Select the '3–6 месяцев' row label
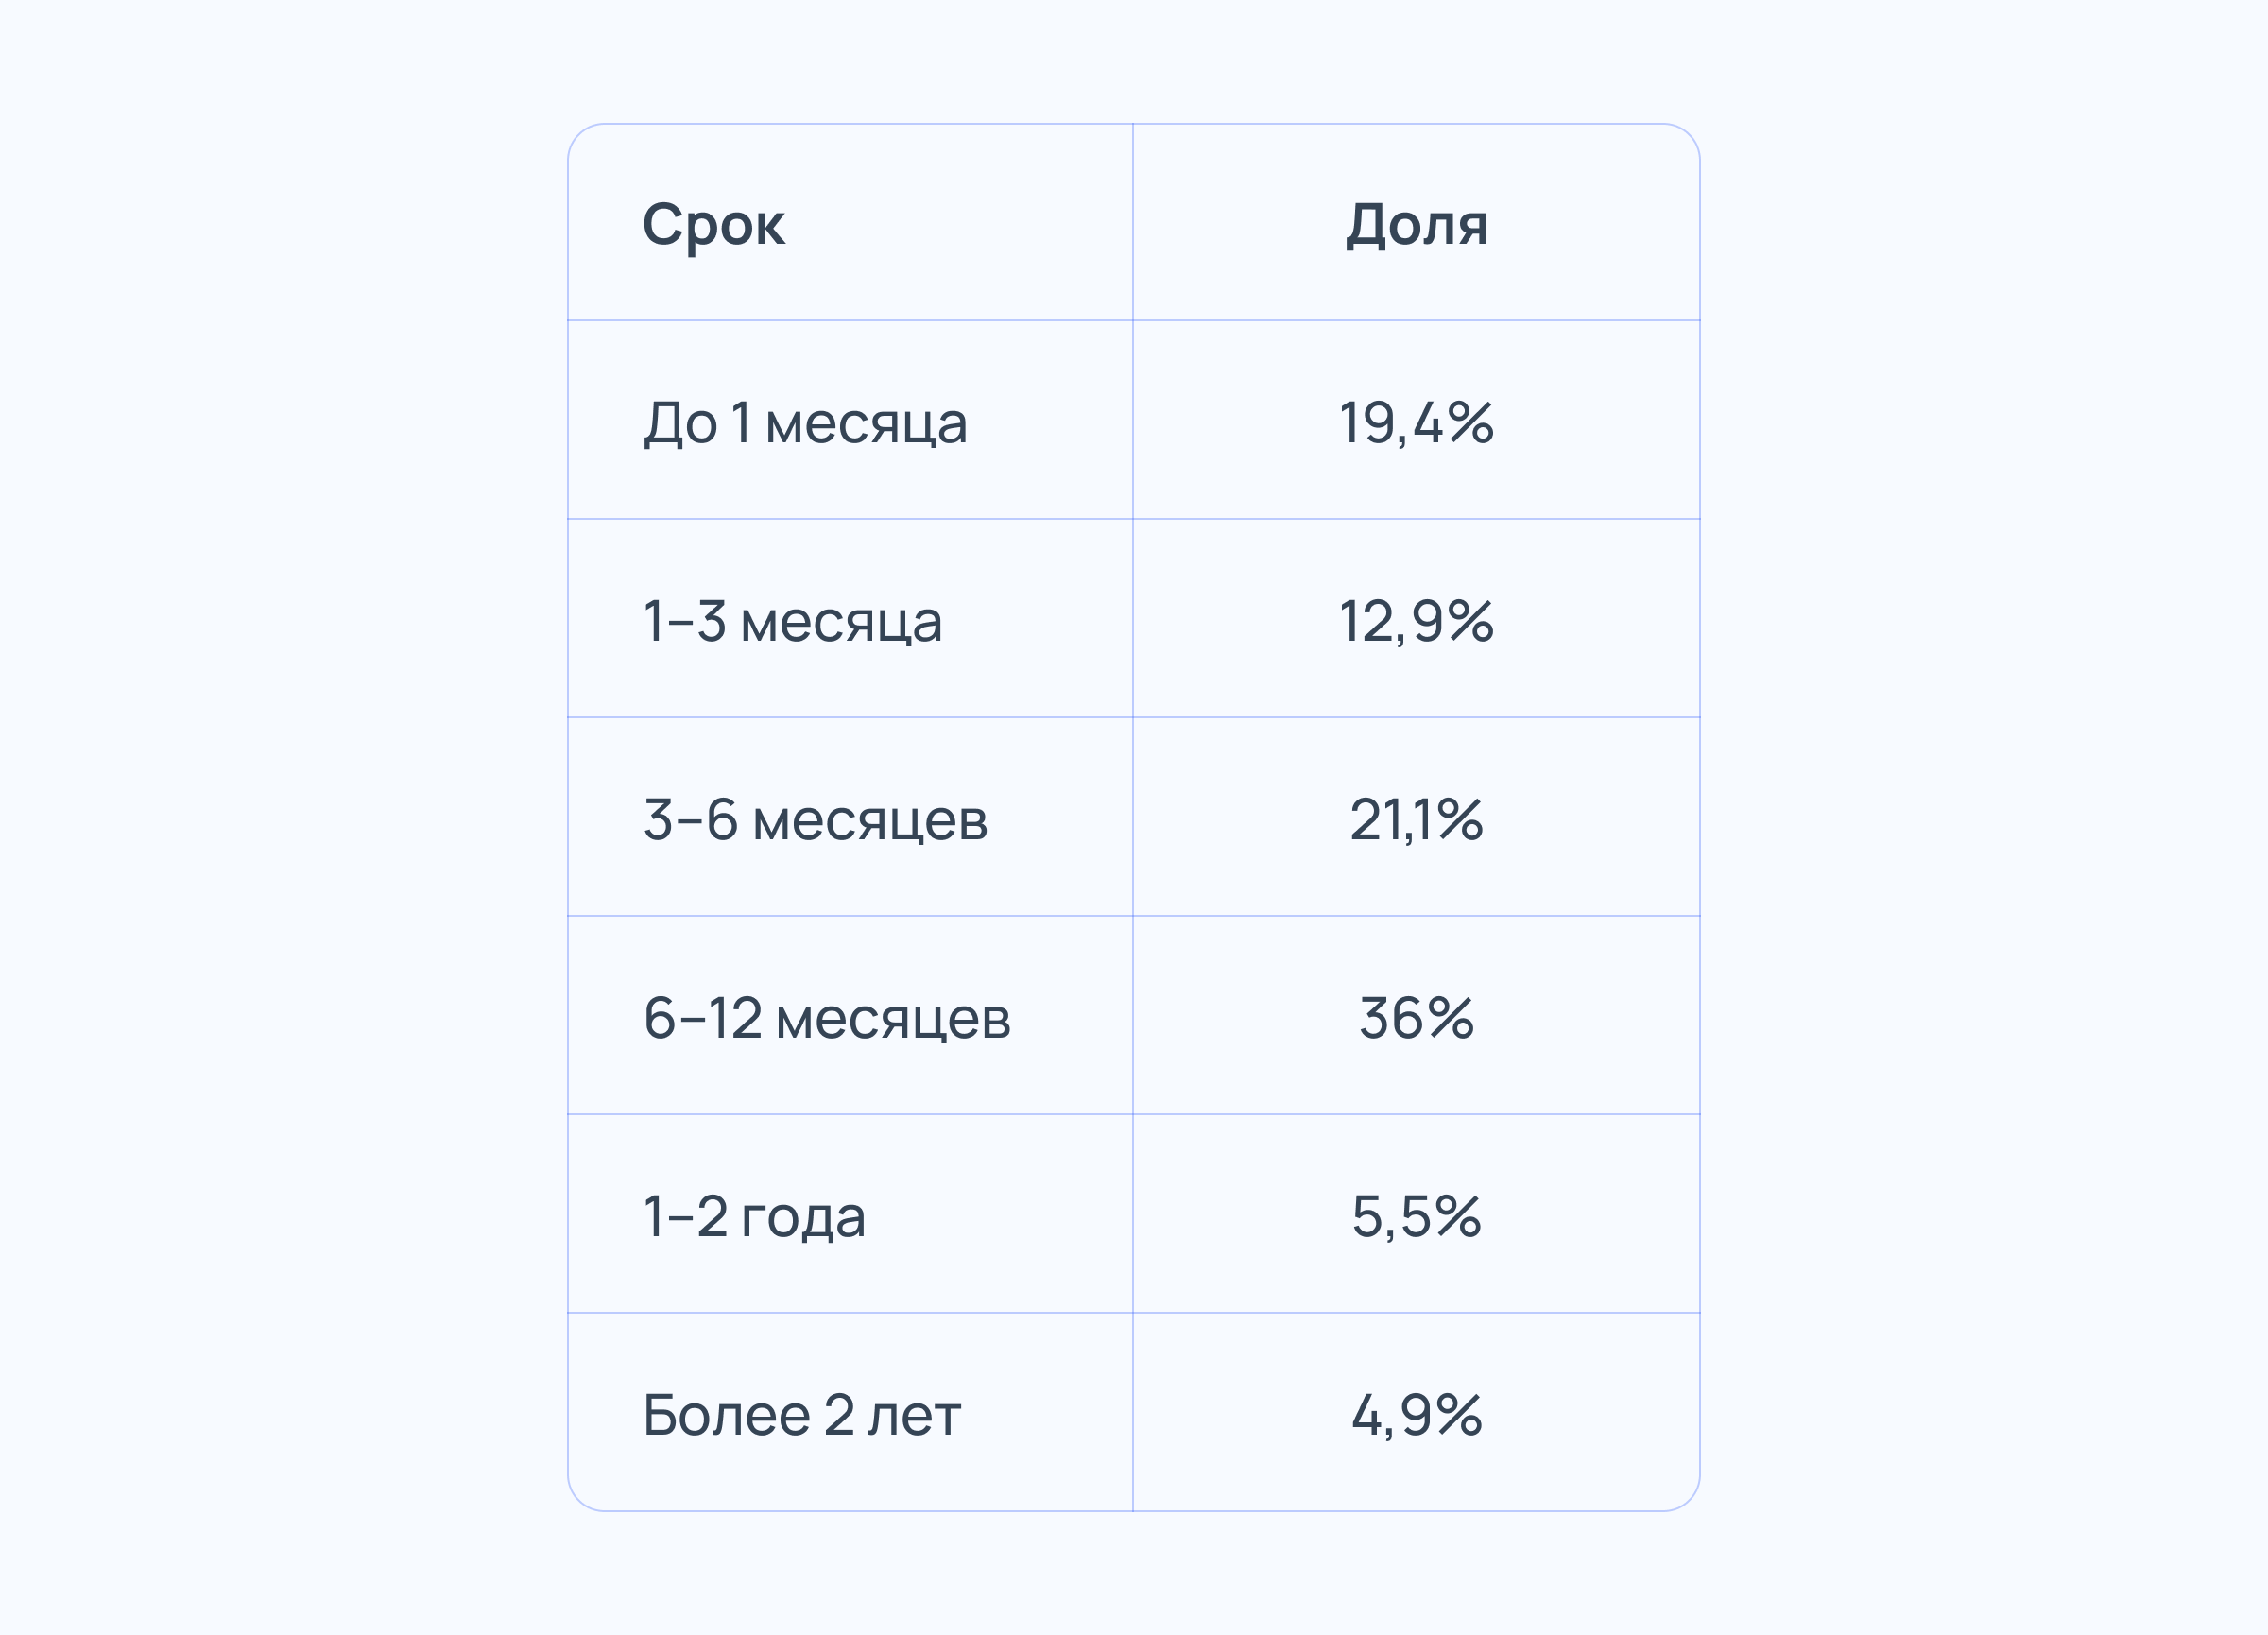The height and width of the screenshot is (1635, 2268). click(815, 820)
